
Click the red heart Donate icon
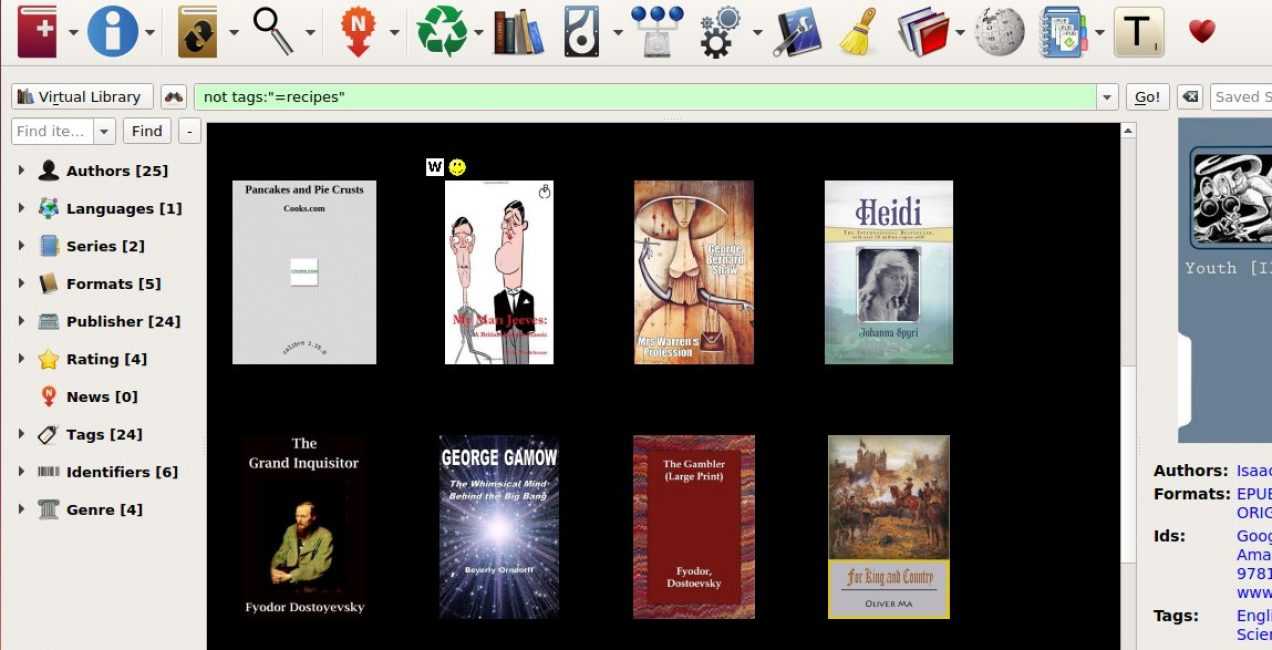coord(1201,31)
